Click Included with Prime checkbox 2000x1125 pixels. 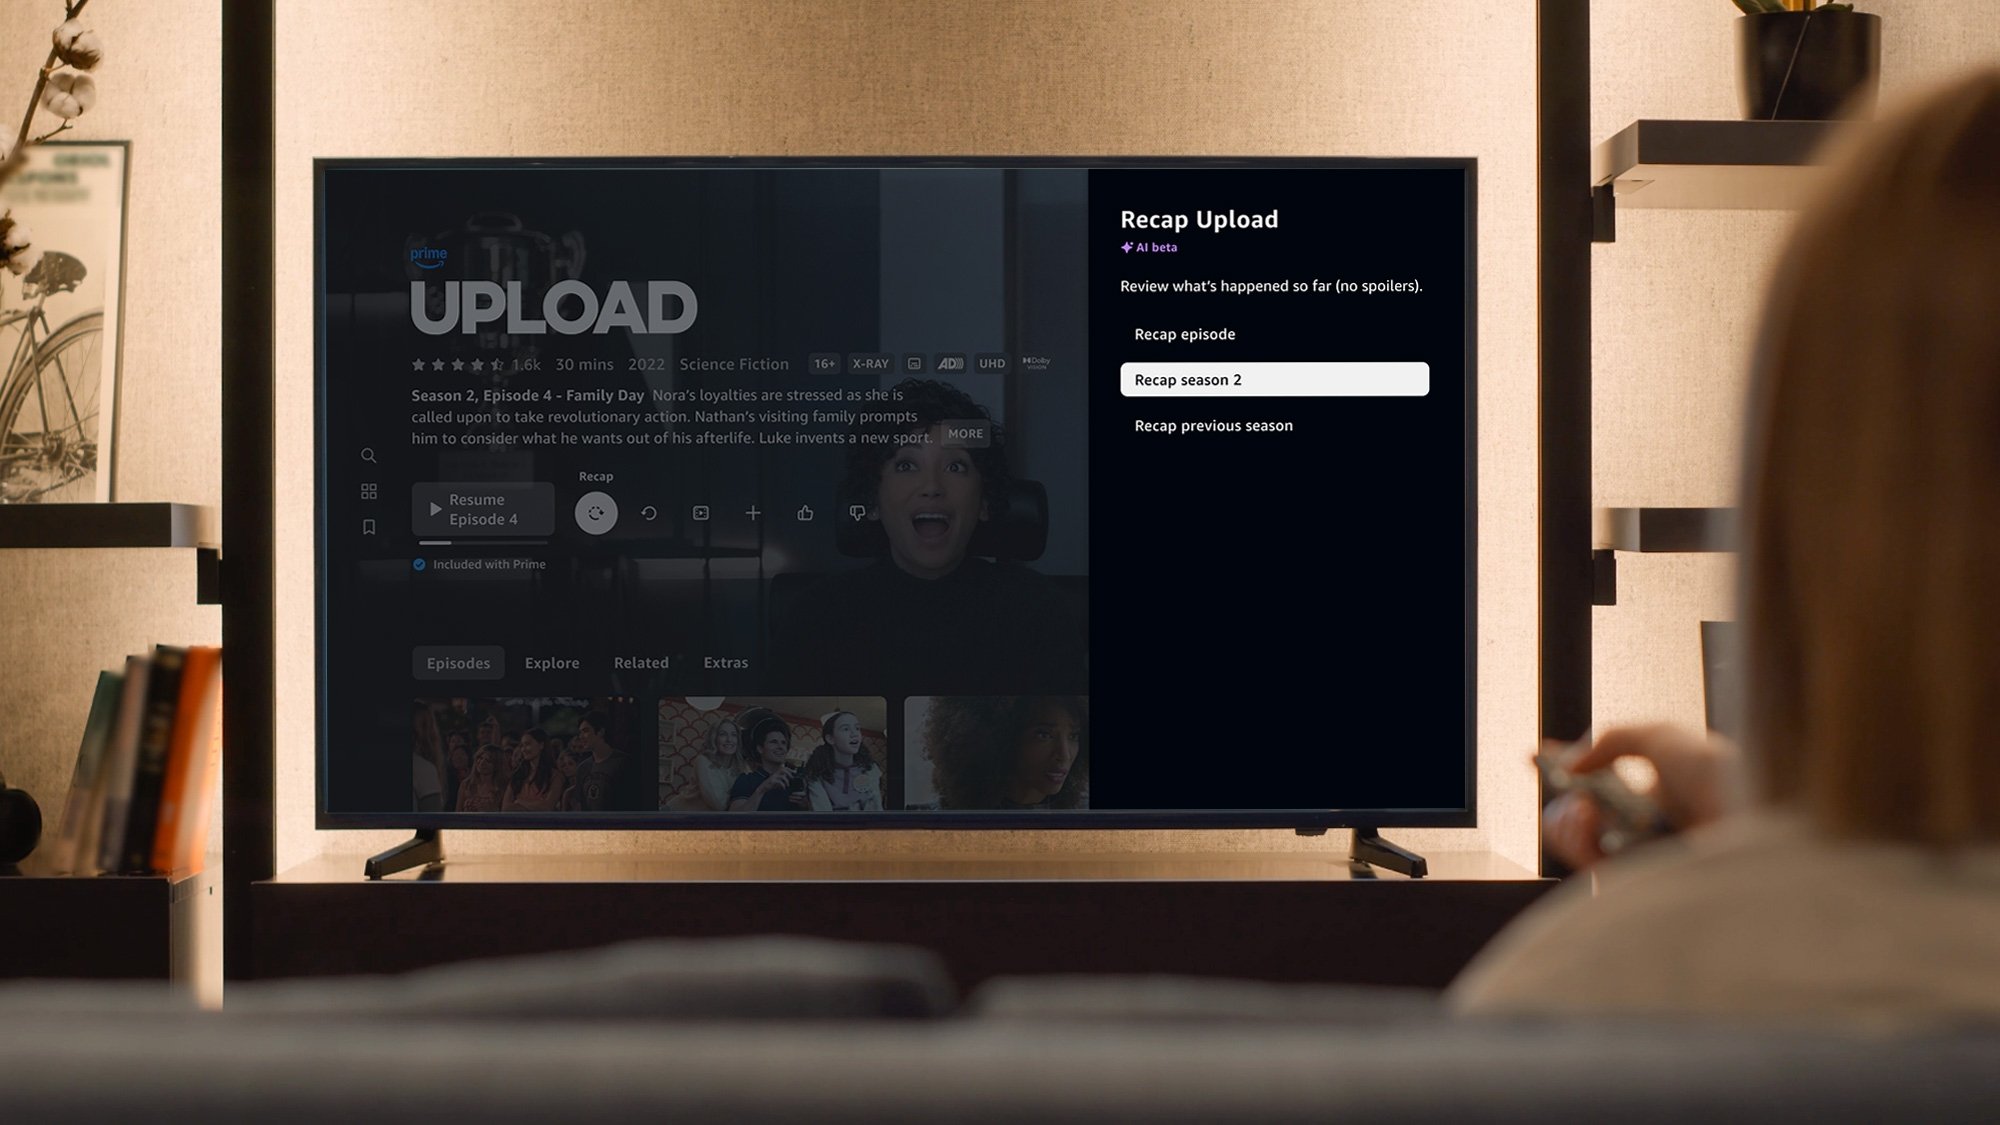(x=419, y=563)
